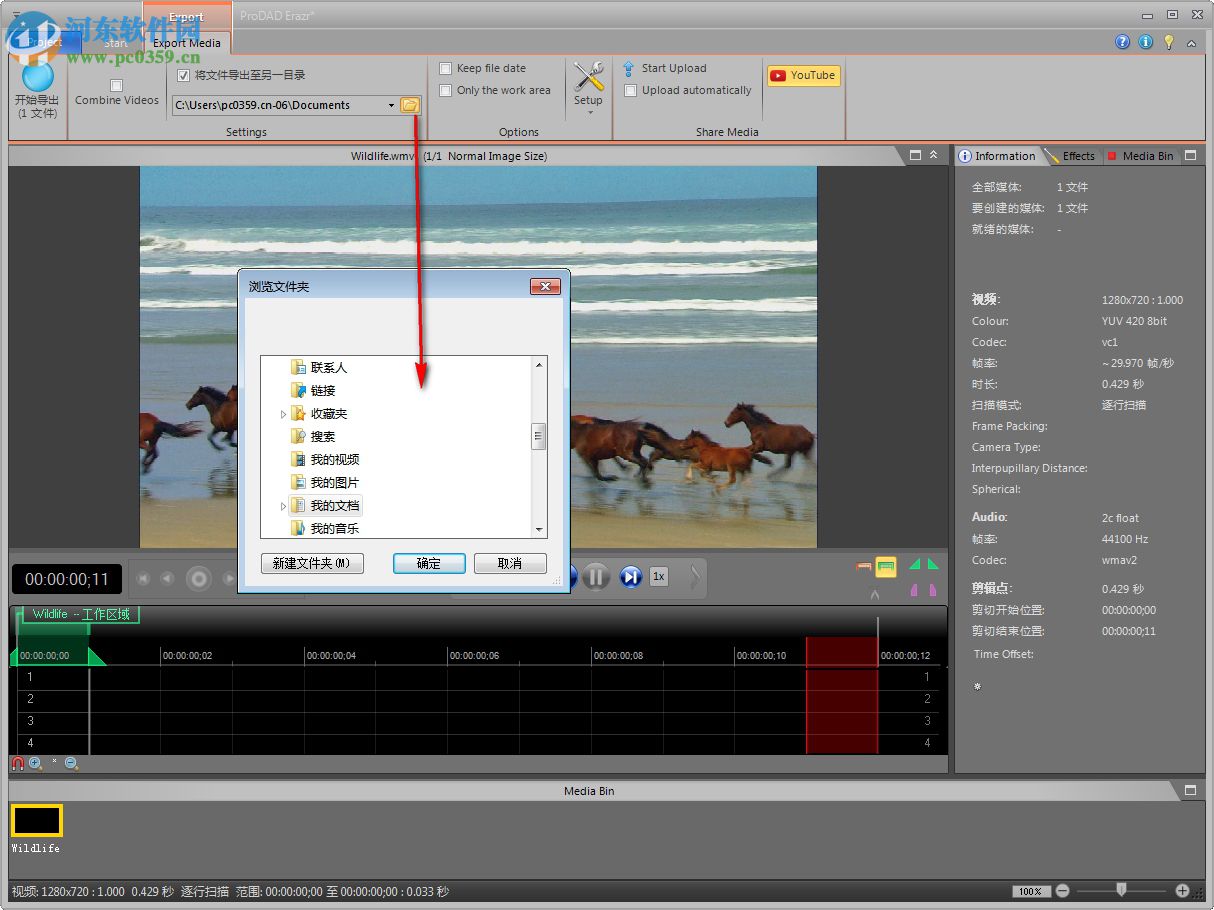Open the Setup wrench and screwdriver tool
The height and width of the screenshot is (910, 1214).
point(588,77)
